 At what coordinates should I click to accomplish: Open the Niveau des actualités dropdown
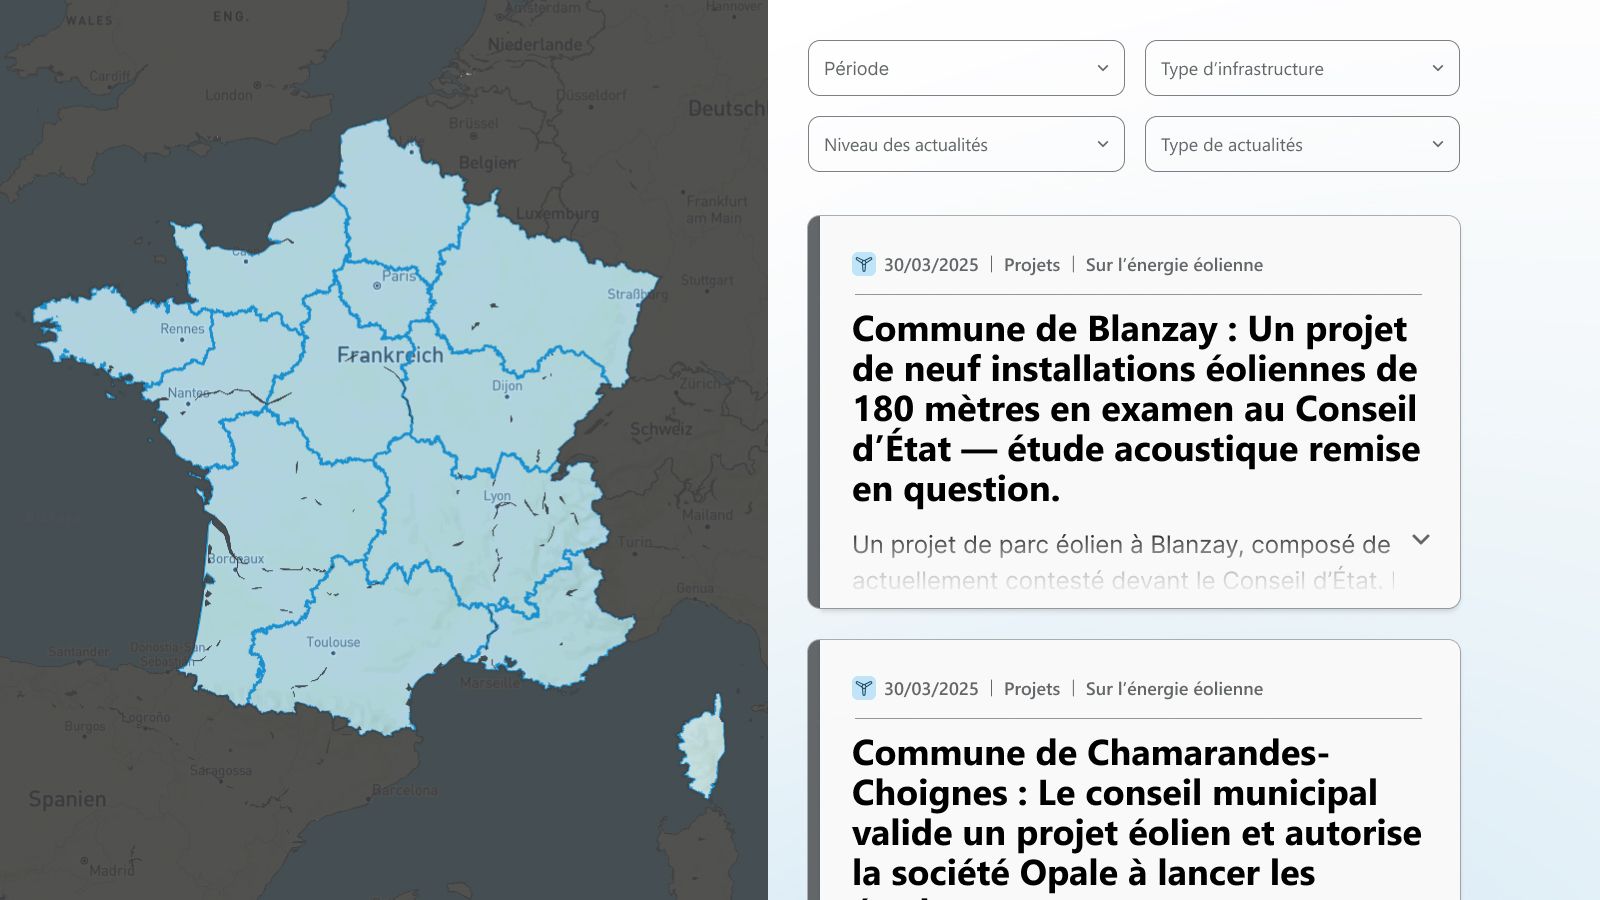[965, 144]
